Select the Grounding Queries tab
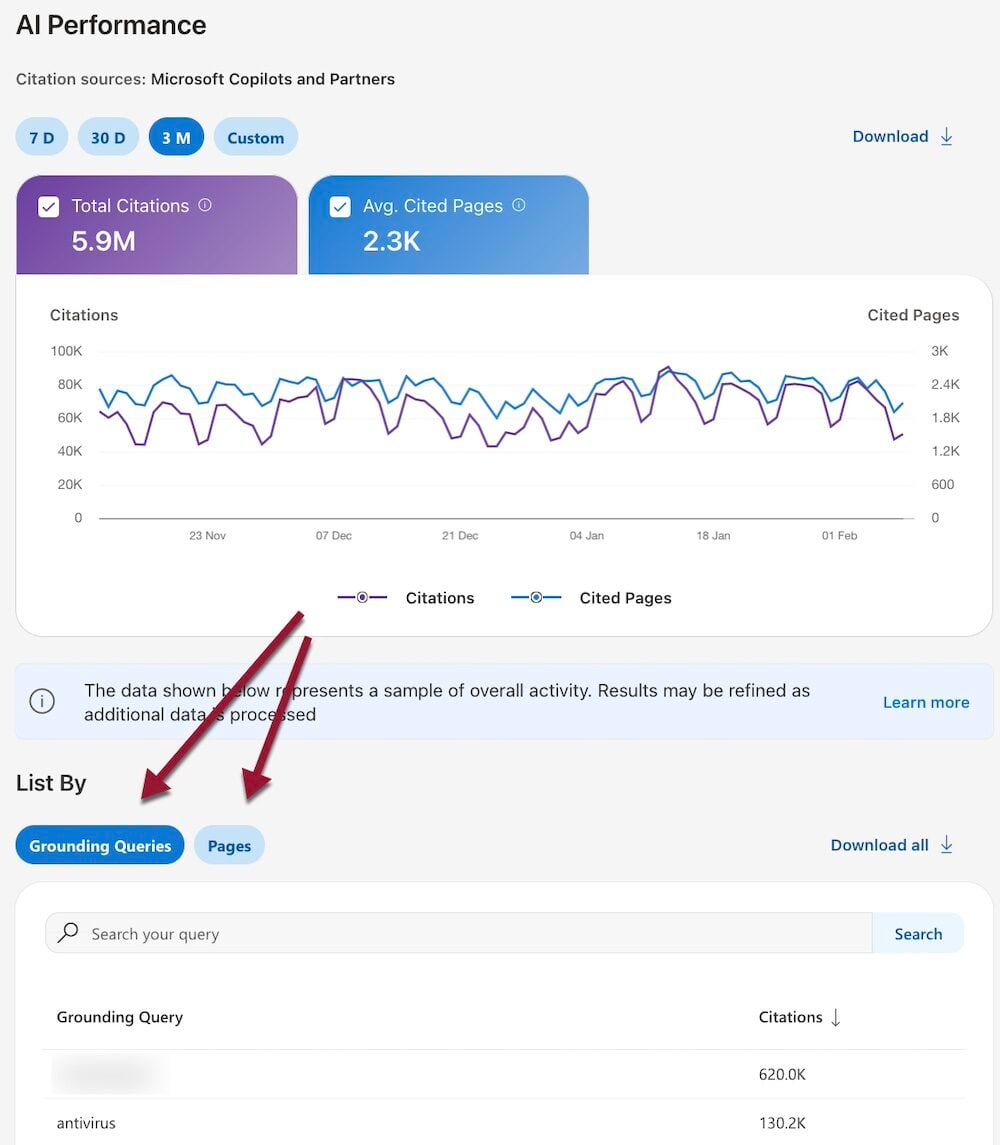1000x1145 pixels. (x=100, y=845)
